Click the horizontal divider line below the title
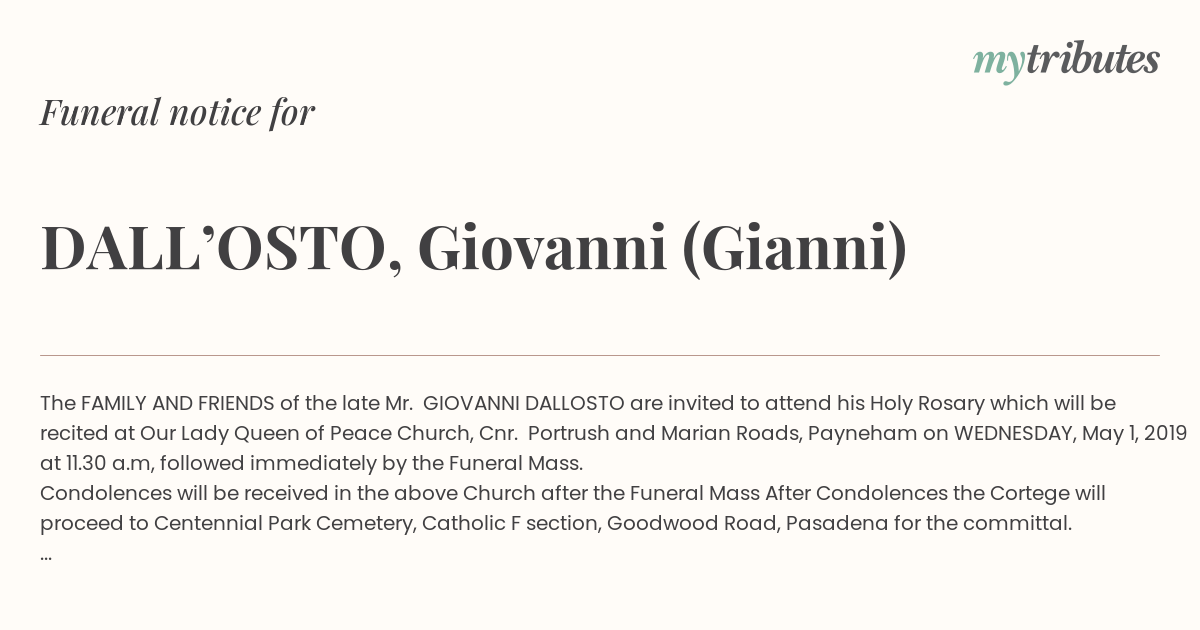Image resolution: width=1200 pixels, height=630 pixels. click(600, 355)
